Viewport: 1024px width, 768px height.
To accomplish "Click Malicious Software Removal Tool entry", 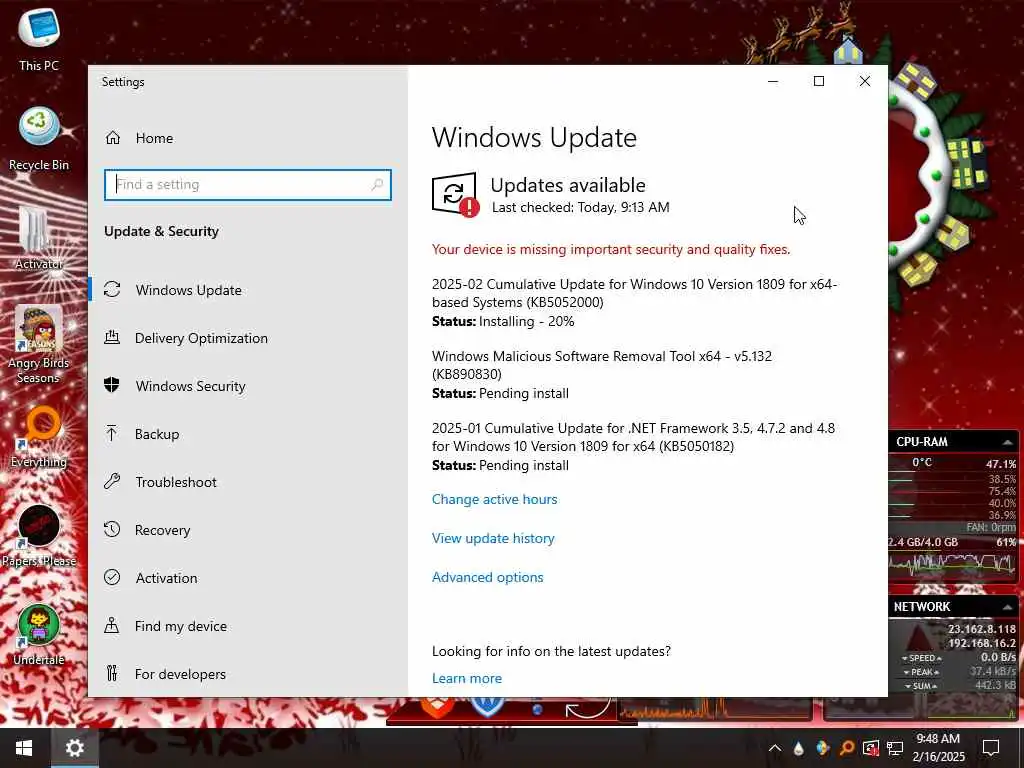I will coord(601,365).
